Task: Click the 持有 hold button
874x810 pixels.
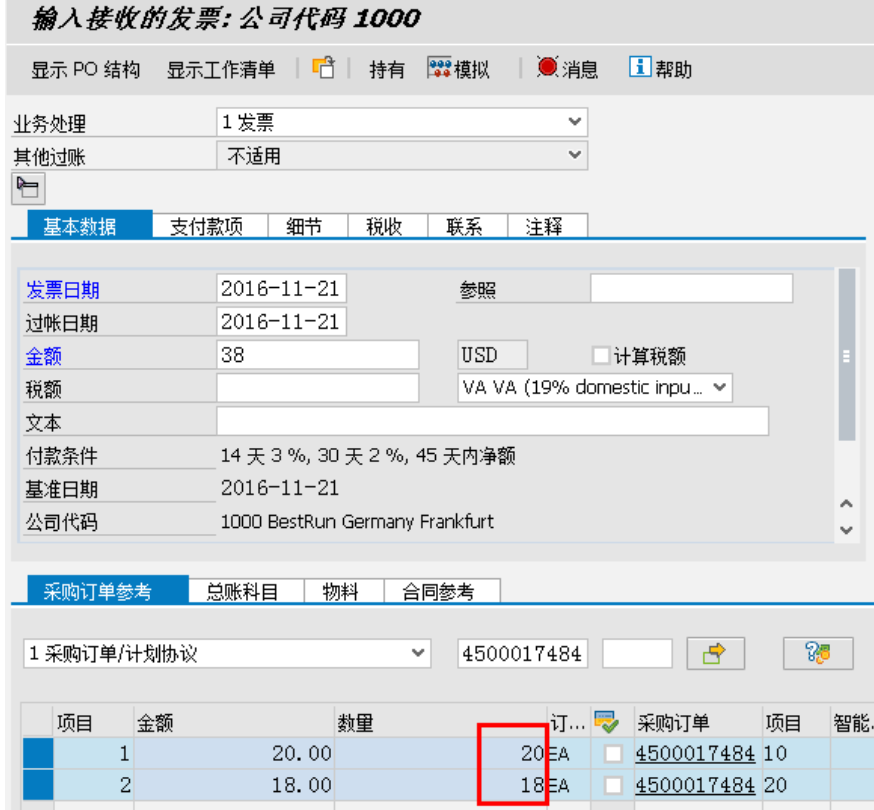Action: (386, 70)
